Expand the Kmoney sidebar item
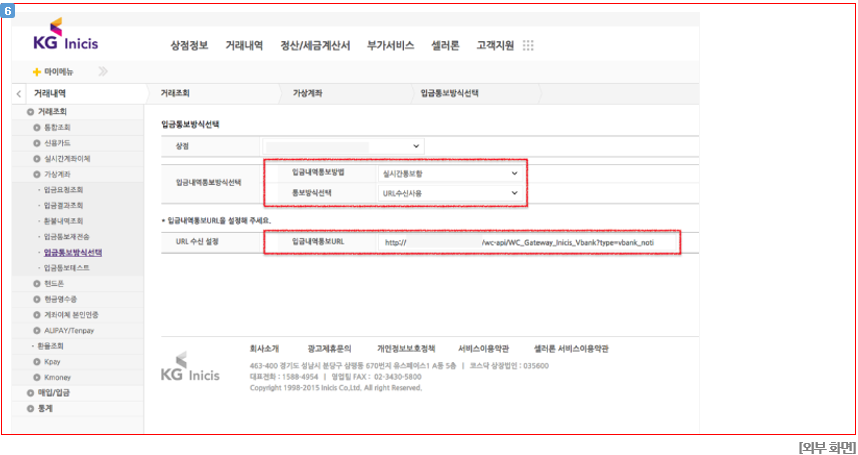858x455 pixels. point(37,377)
